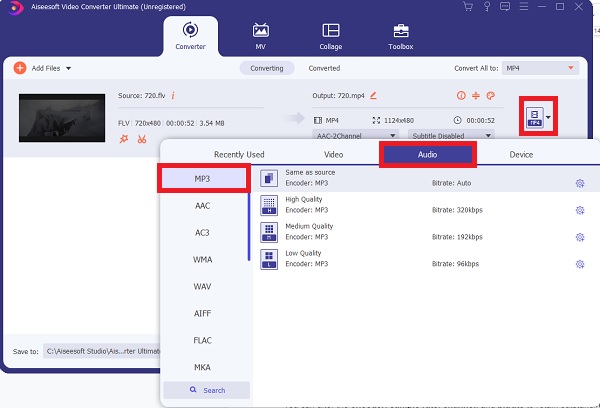Open the AAC-2Channel audio dropdown
Image resolution: width=600 pixels, height=408 pixels.
pos(355,135)
